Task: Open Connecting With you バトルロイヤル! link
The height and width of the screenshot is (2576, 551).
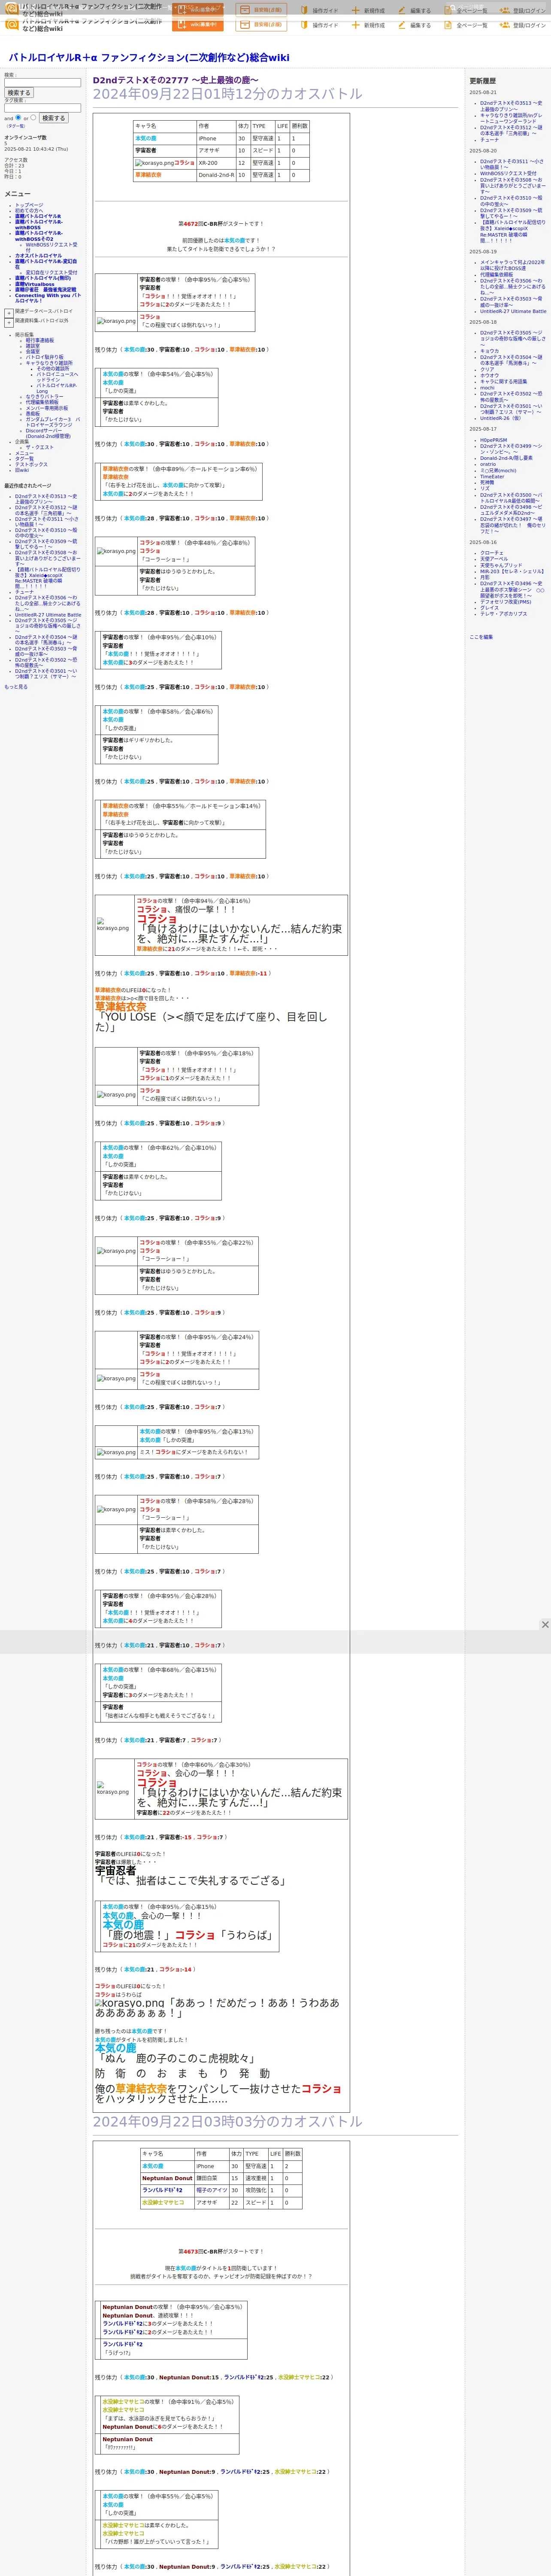Action: 48,298
